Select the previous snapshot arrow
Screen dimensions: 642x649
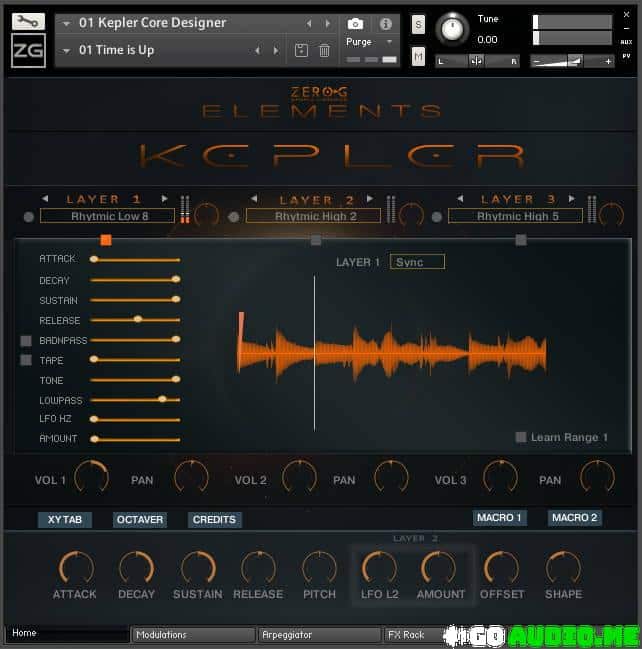point(257,50)
